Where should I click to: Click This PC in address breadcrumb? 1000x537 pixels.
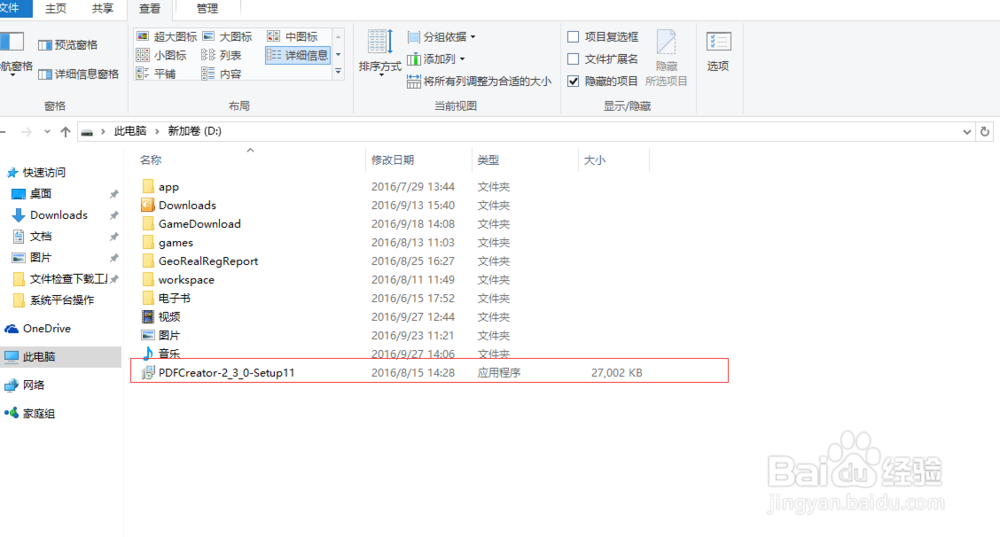click(x=130, y=131)
